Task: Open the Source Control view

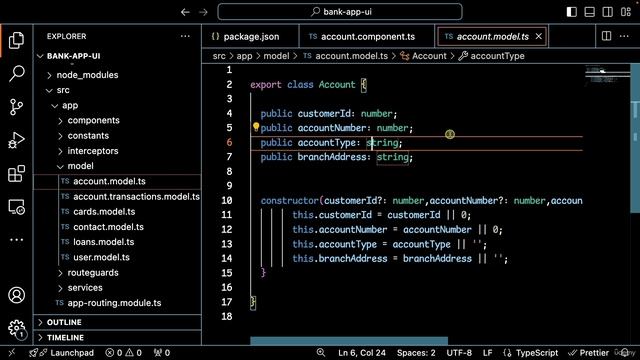Action: [16, 107]
